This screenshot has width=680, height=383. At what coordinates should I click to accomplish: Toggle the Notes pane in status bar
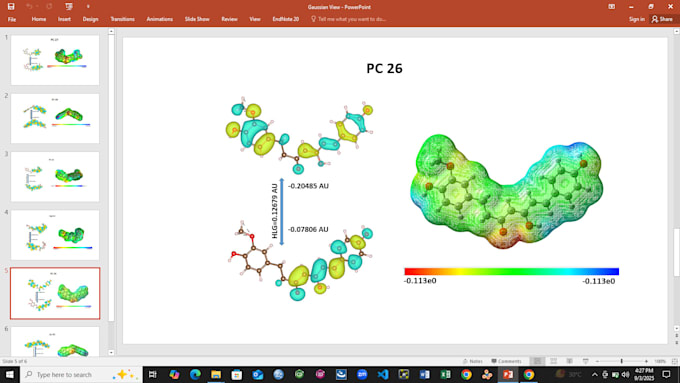click(x=473, y=361)
